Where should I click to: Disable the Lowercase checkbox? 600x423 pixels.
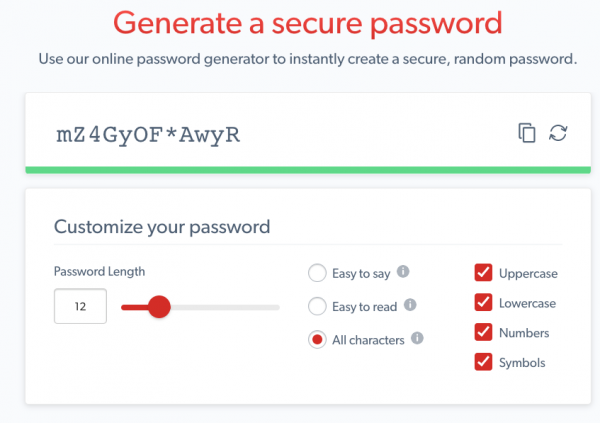point(484,303)
